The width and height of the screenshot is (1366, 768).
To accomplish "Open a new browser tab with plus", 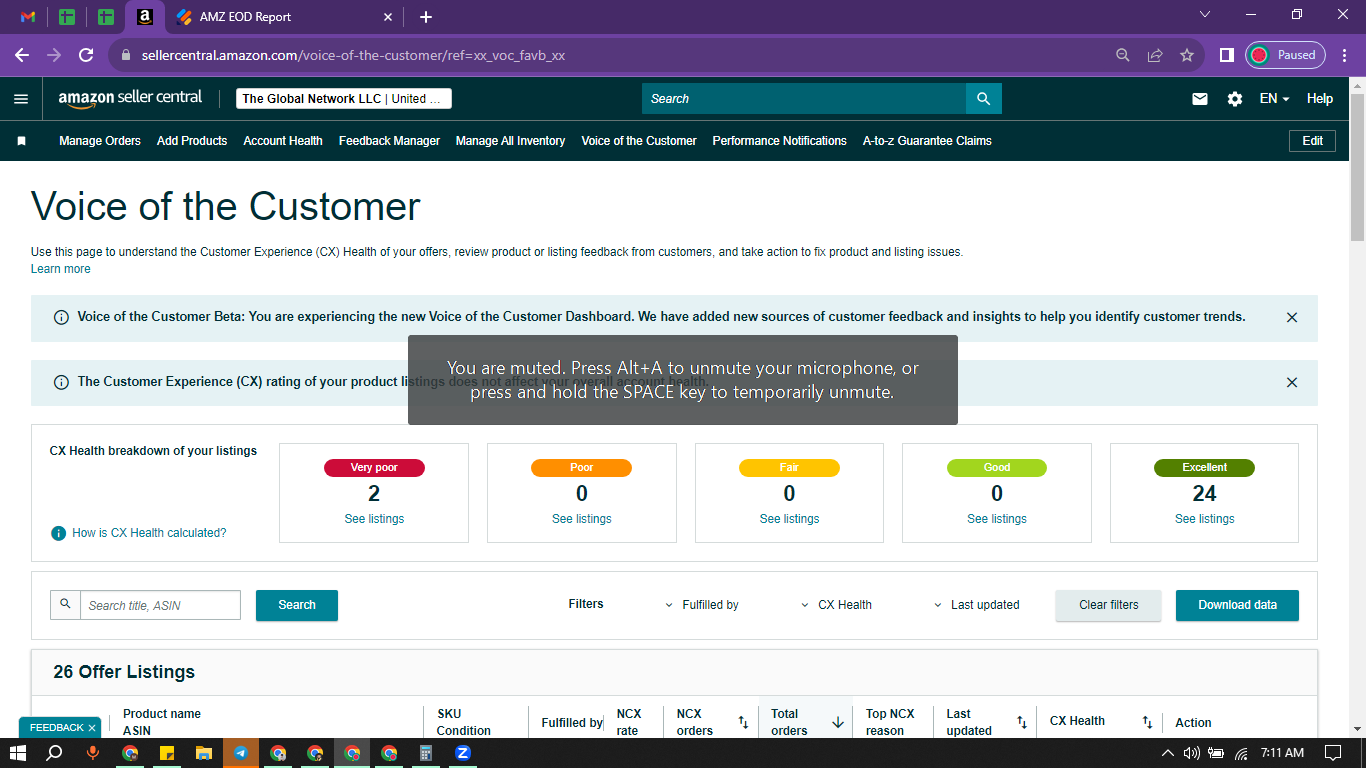I will tap(426, 17).
